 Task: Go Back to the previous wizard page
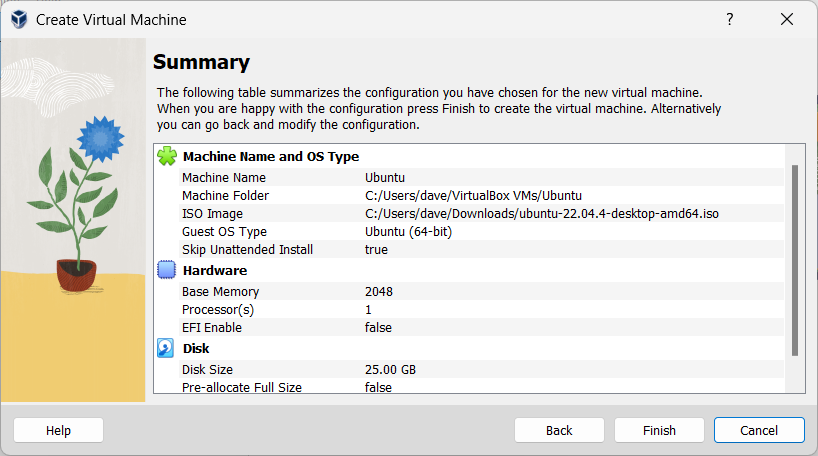(559, 430)
